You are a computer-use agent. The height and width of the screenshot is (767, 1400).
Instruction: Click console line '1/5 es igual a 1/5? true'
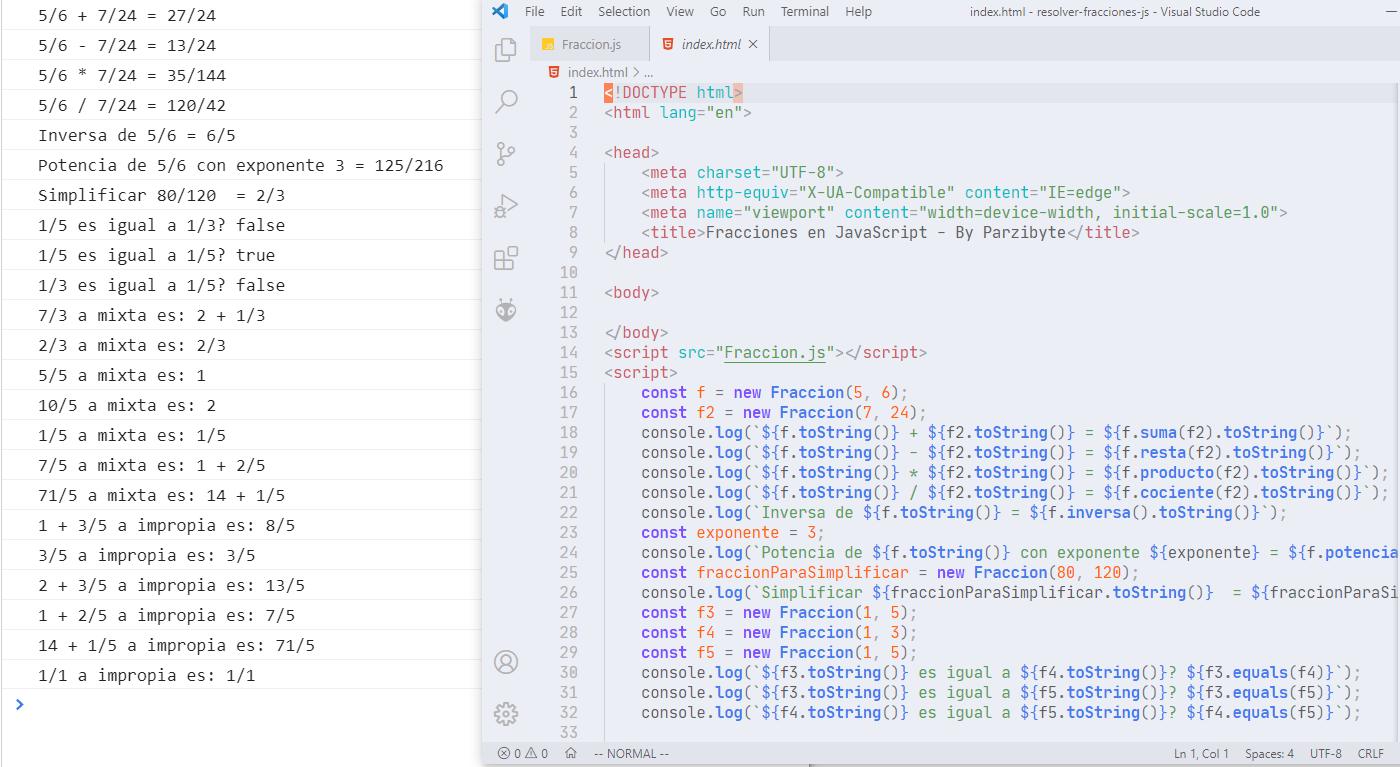pyautogui.click(x=156, y=255)
